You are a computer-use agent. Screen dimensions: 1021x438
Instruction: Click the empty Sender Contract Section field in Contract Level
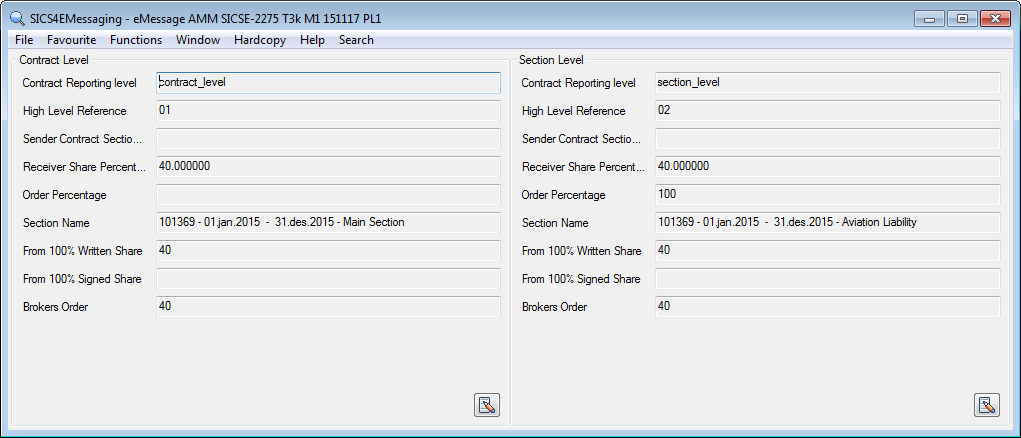pos(328,139)
